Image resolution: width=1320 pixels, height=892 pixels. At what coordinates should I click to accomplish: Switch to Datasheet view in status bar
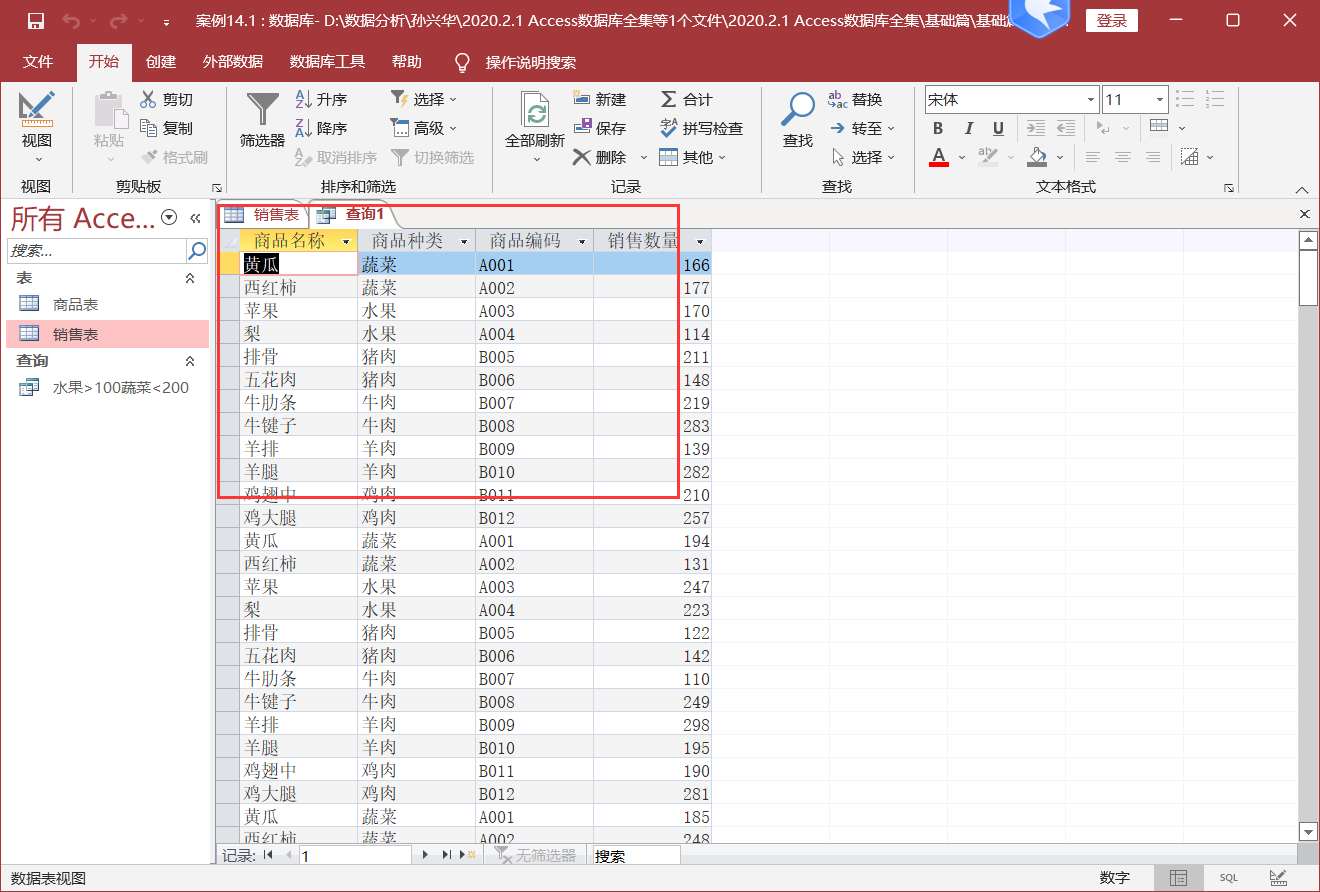(1179, 878)
